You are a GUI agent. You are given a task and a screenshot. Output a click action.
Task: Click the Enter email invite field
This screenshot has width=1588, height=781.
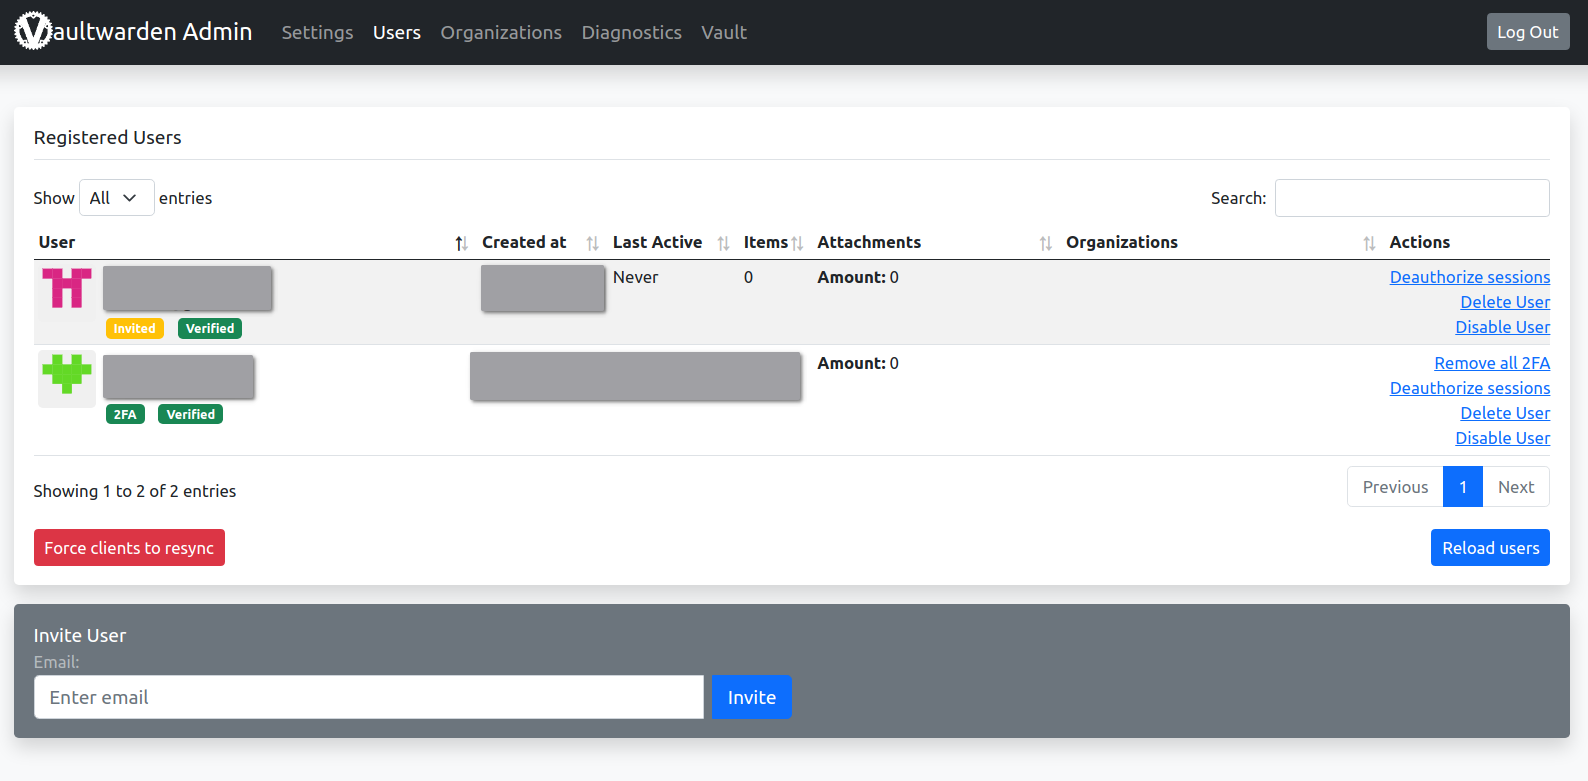pos(368,697)
